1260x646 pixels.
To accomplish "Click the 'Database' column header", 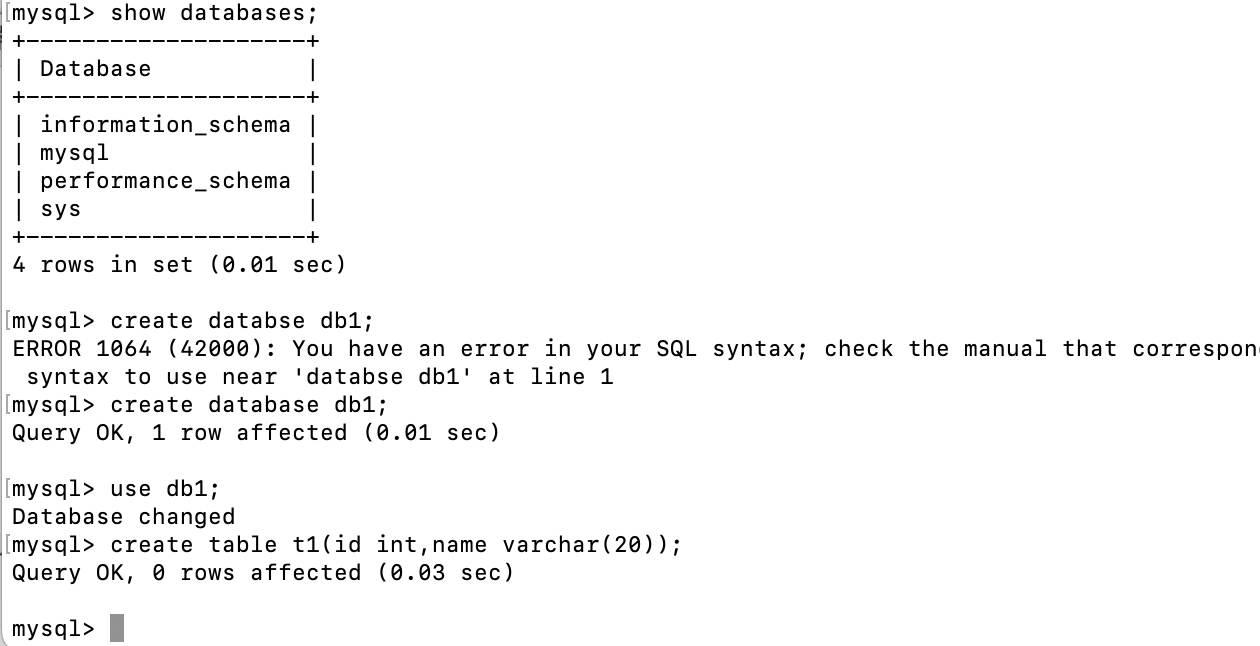I will (x=95, y=69).
